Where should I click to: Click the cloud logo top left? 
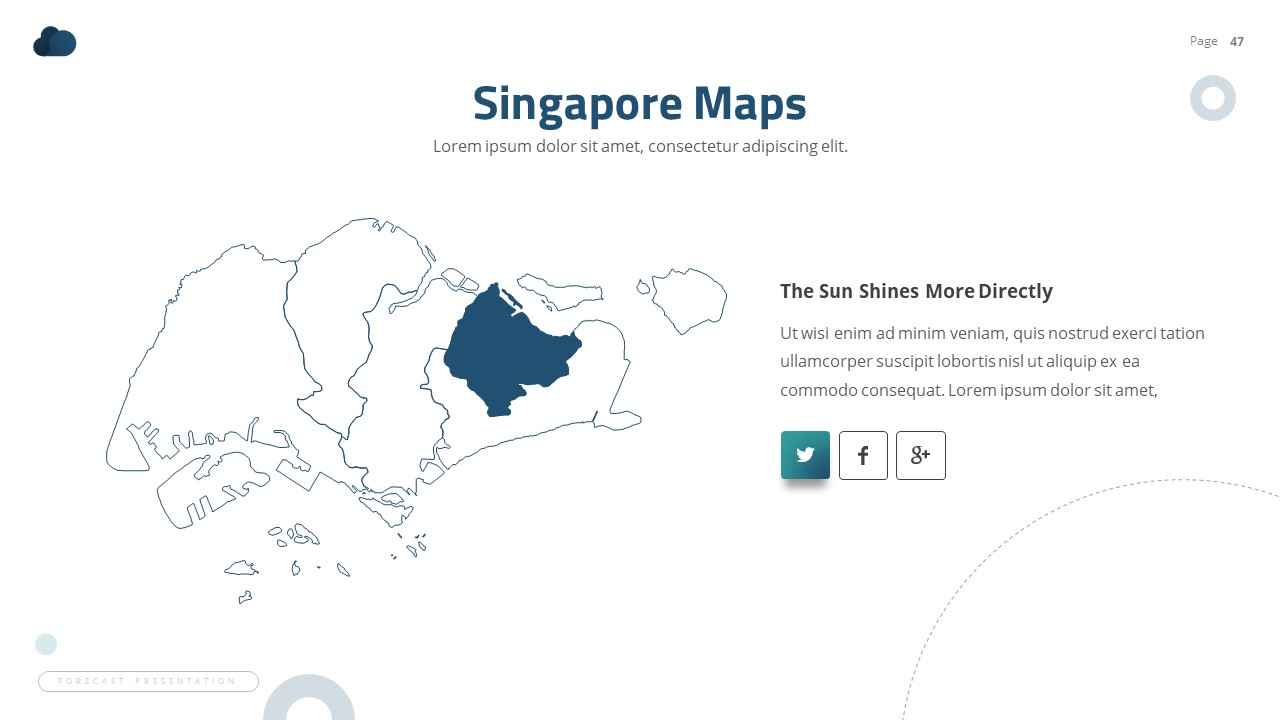coord(54,41)
